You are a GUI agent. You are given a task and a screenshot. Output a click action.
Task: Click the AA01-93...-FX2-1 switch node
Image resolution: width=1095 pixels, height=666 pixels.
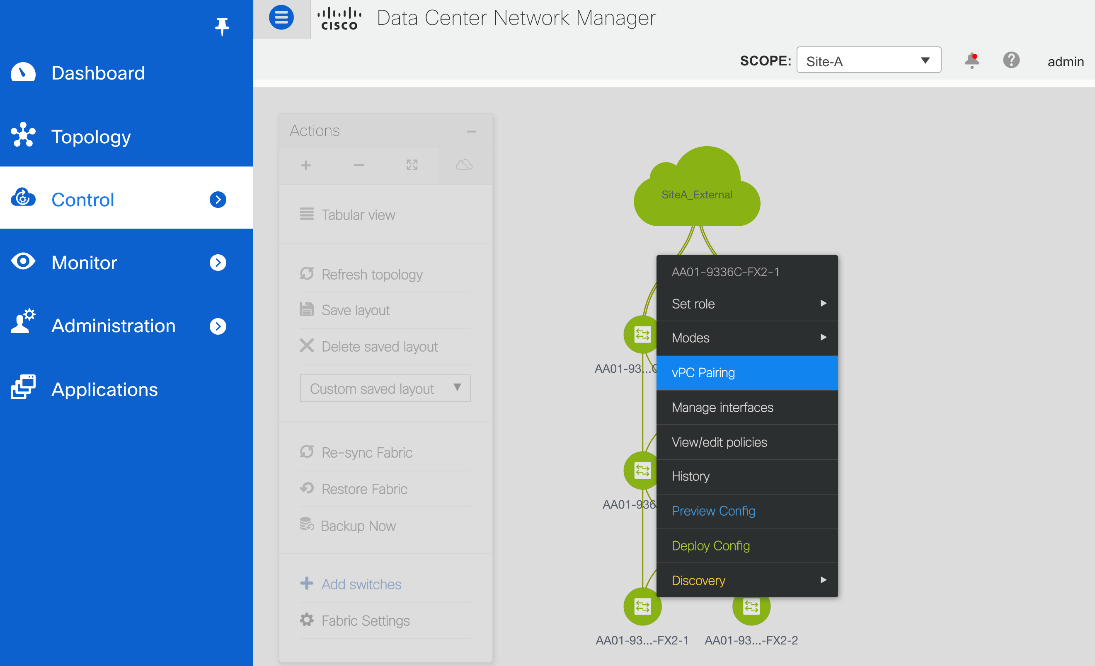[642, 607]
